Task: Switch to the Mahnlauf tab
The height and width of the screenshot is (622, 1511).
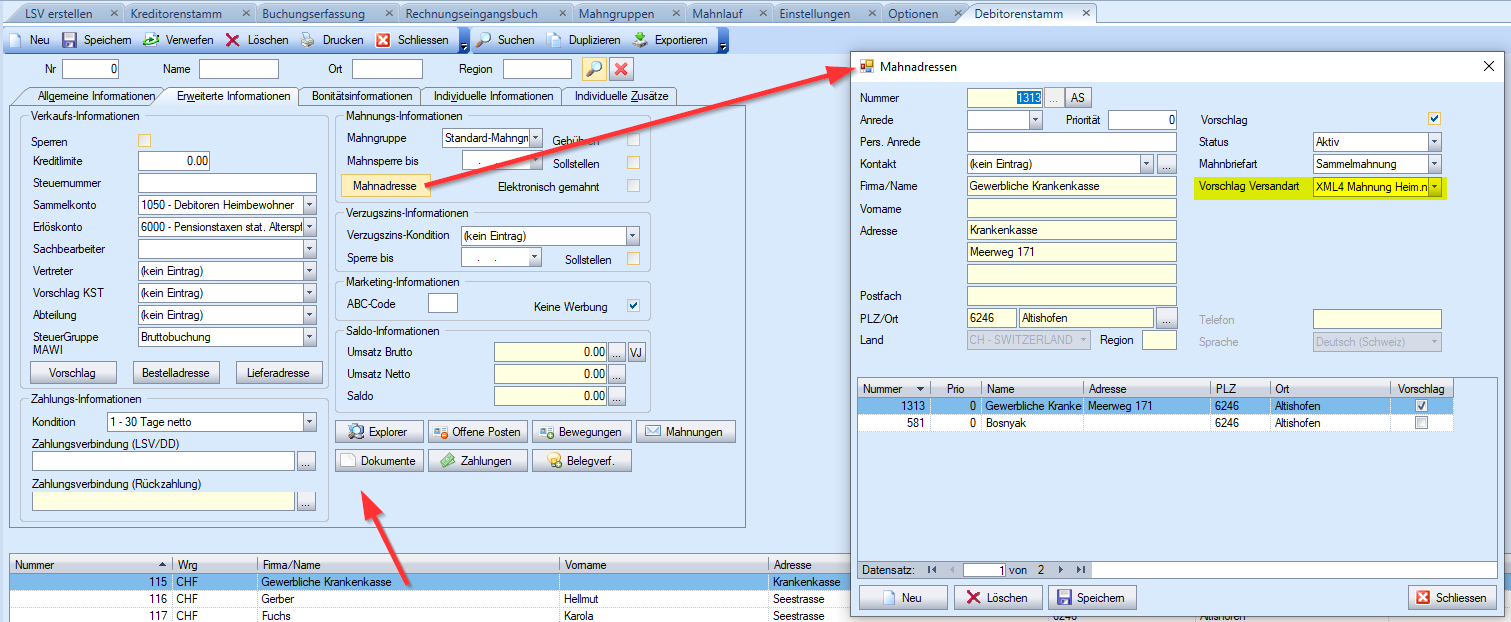Action: (720, 14)
